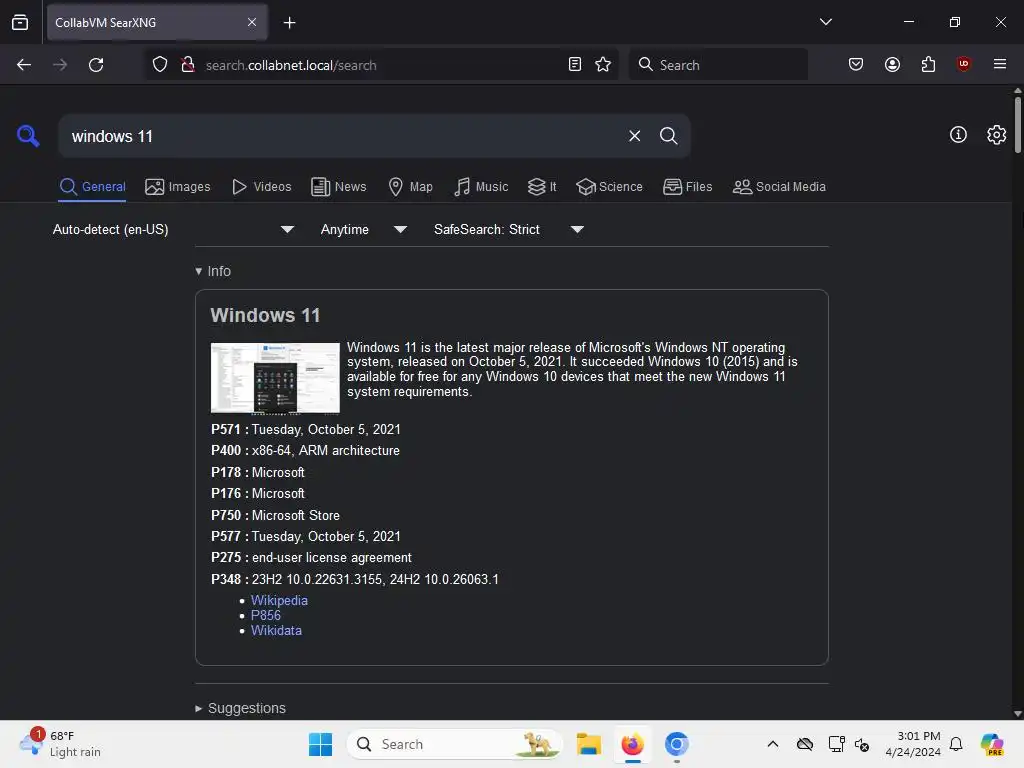
Task: Open the P856 link
Action: tap(266, 615)
